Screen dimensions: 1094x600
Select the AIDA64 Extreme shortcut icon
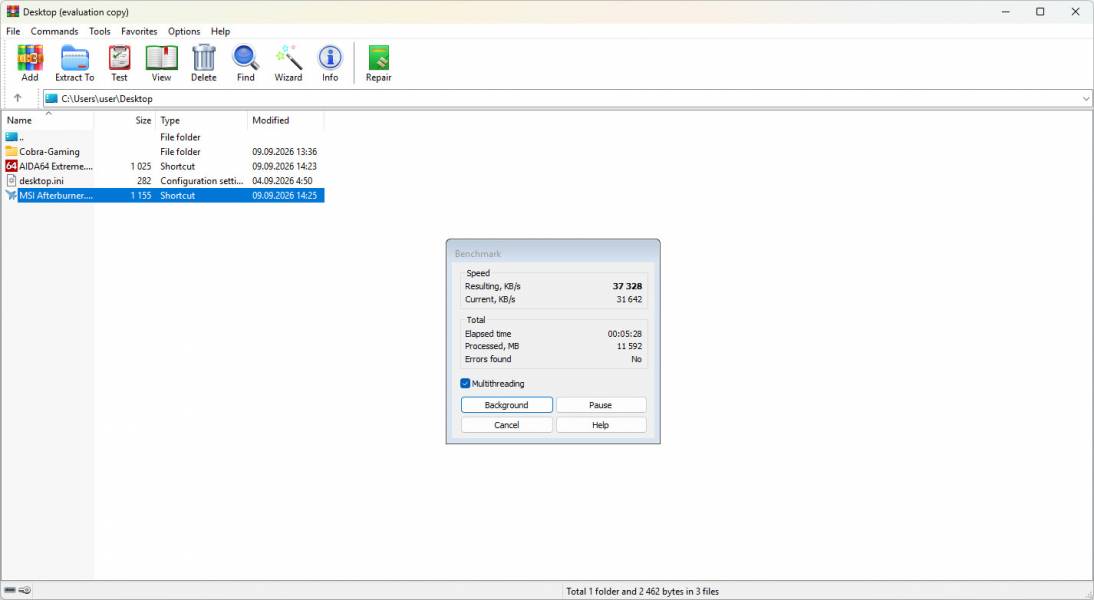click(11, 166)
